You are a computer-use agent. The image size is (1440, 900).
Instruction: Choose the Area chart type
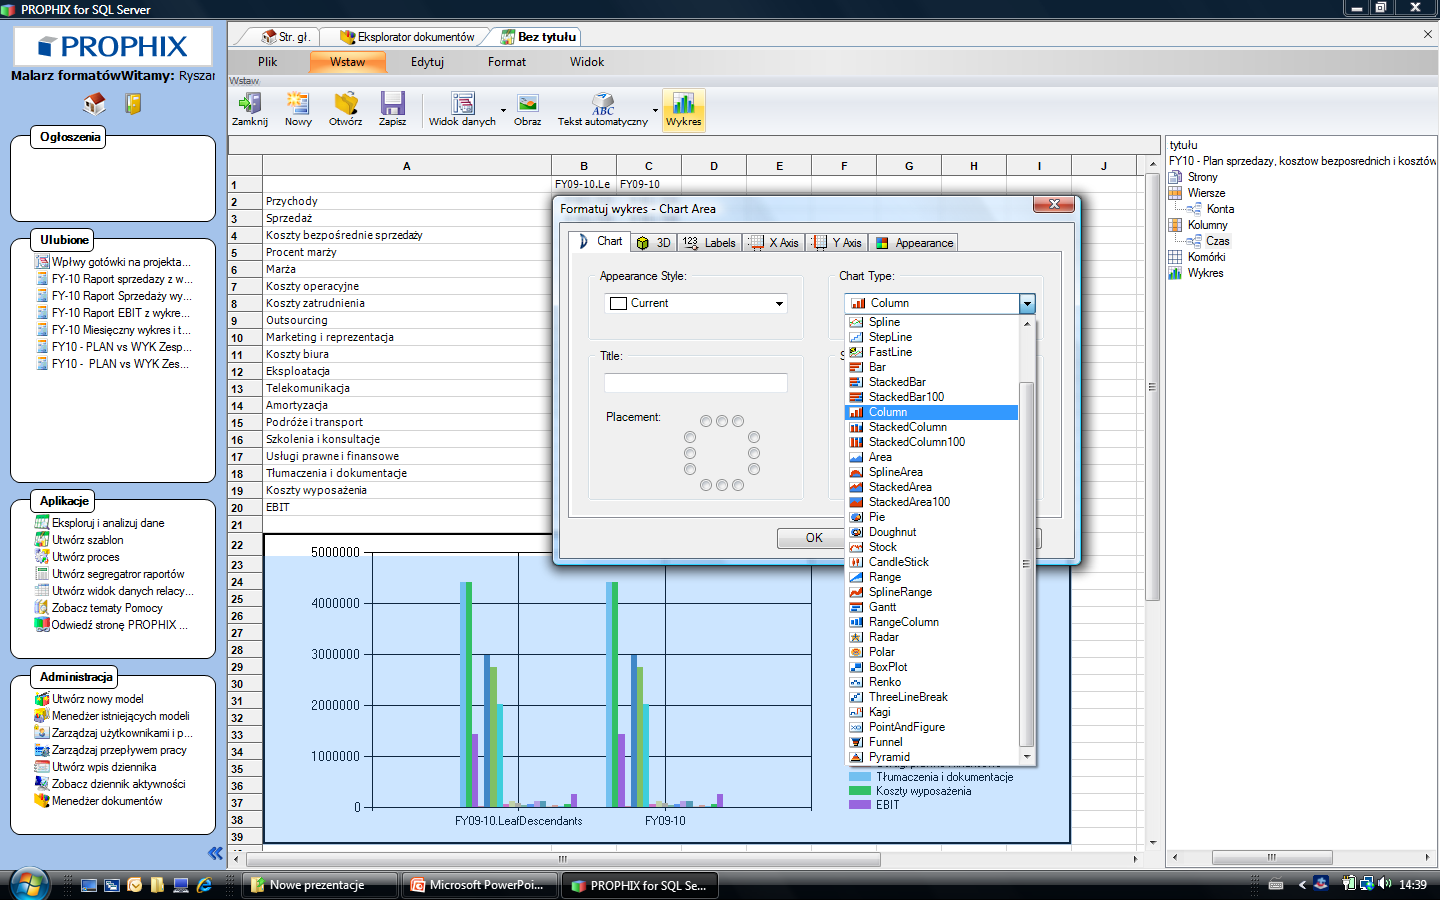pyautogui.click(x=880, y=457)
